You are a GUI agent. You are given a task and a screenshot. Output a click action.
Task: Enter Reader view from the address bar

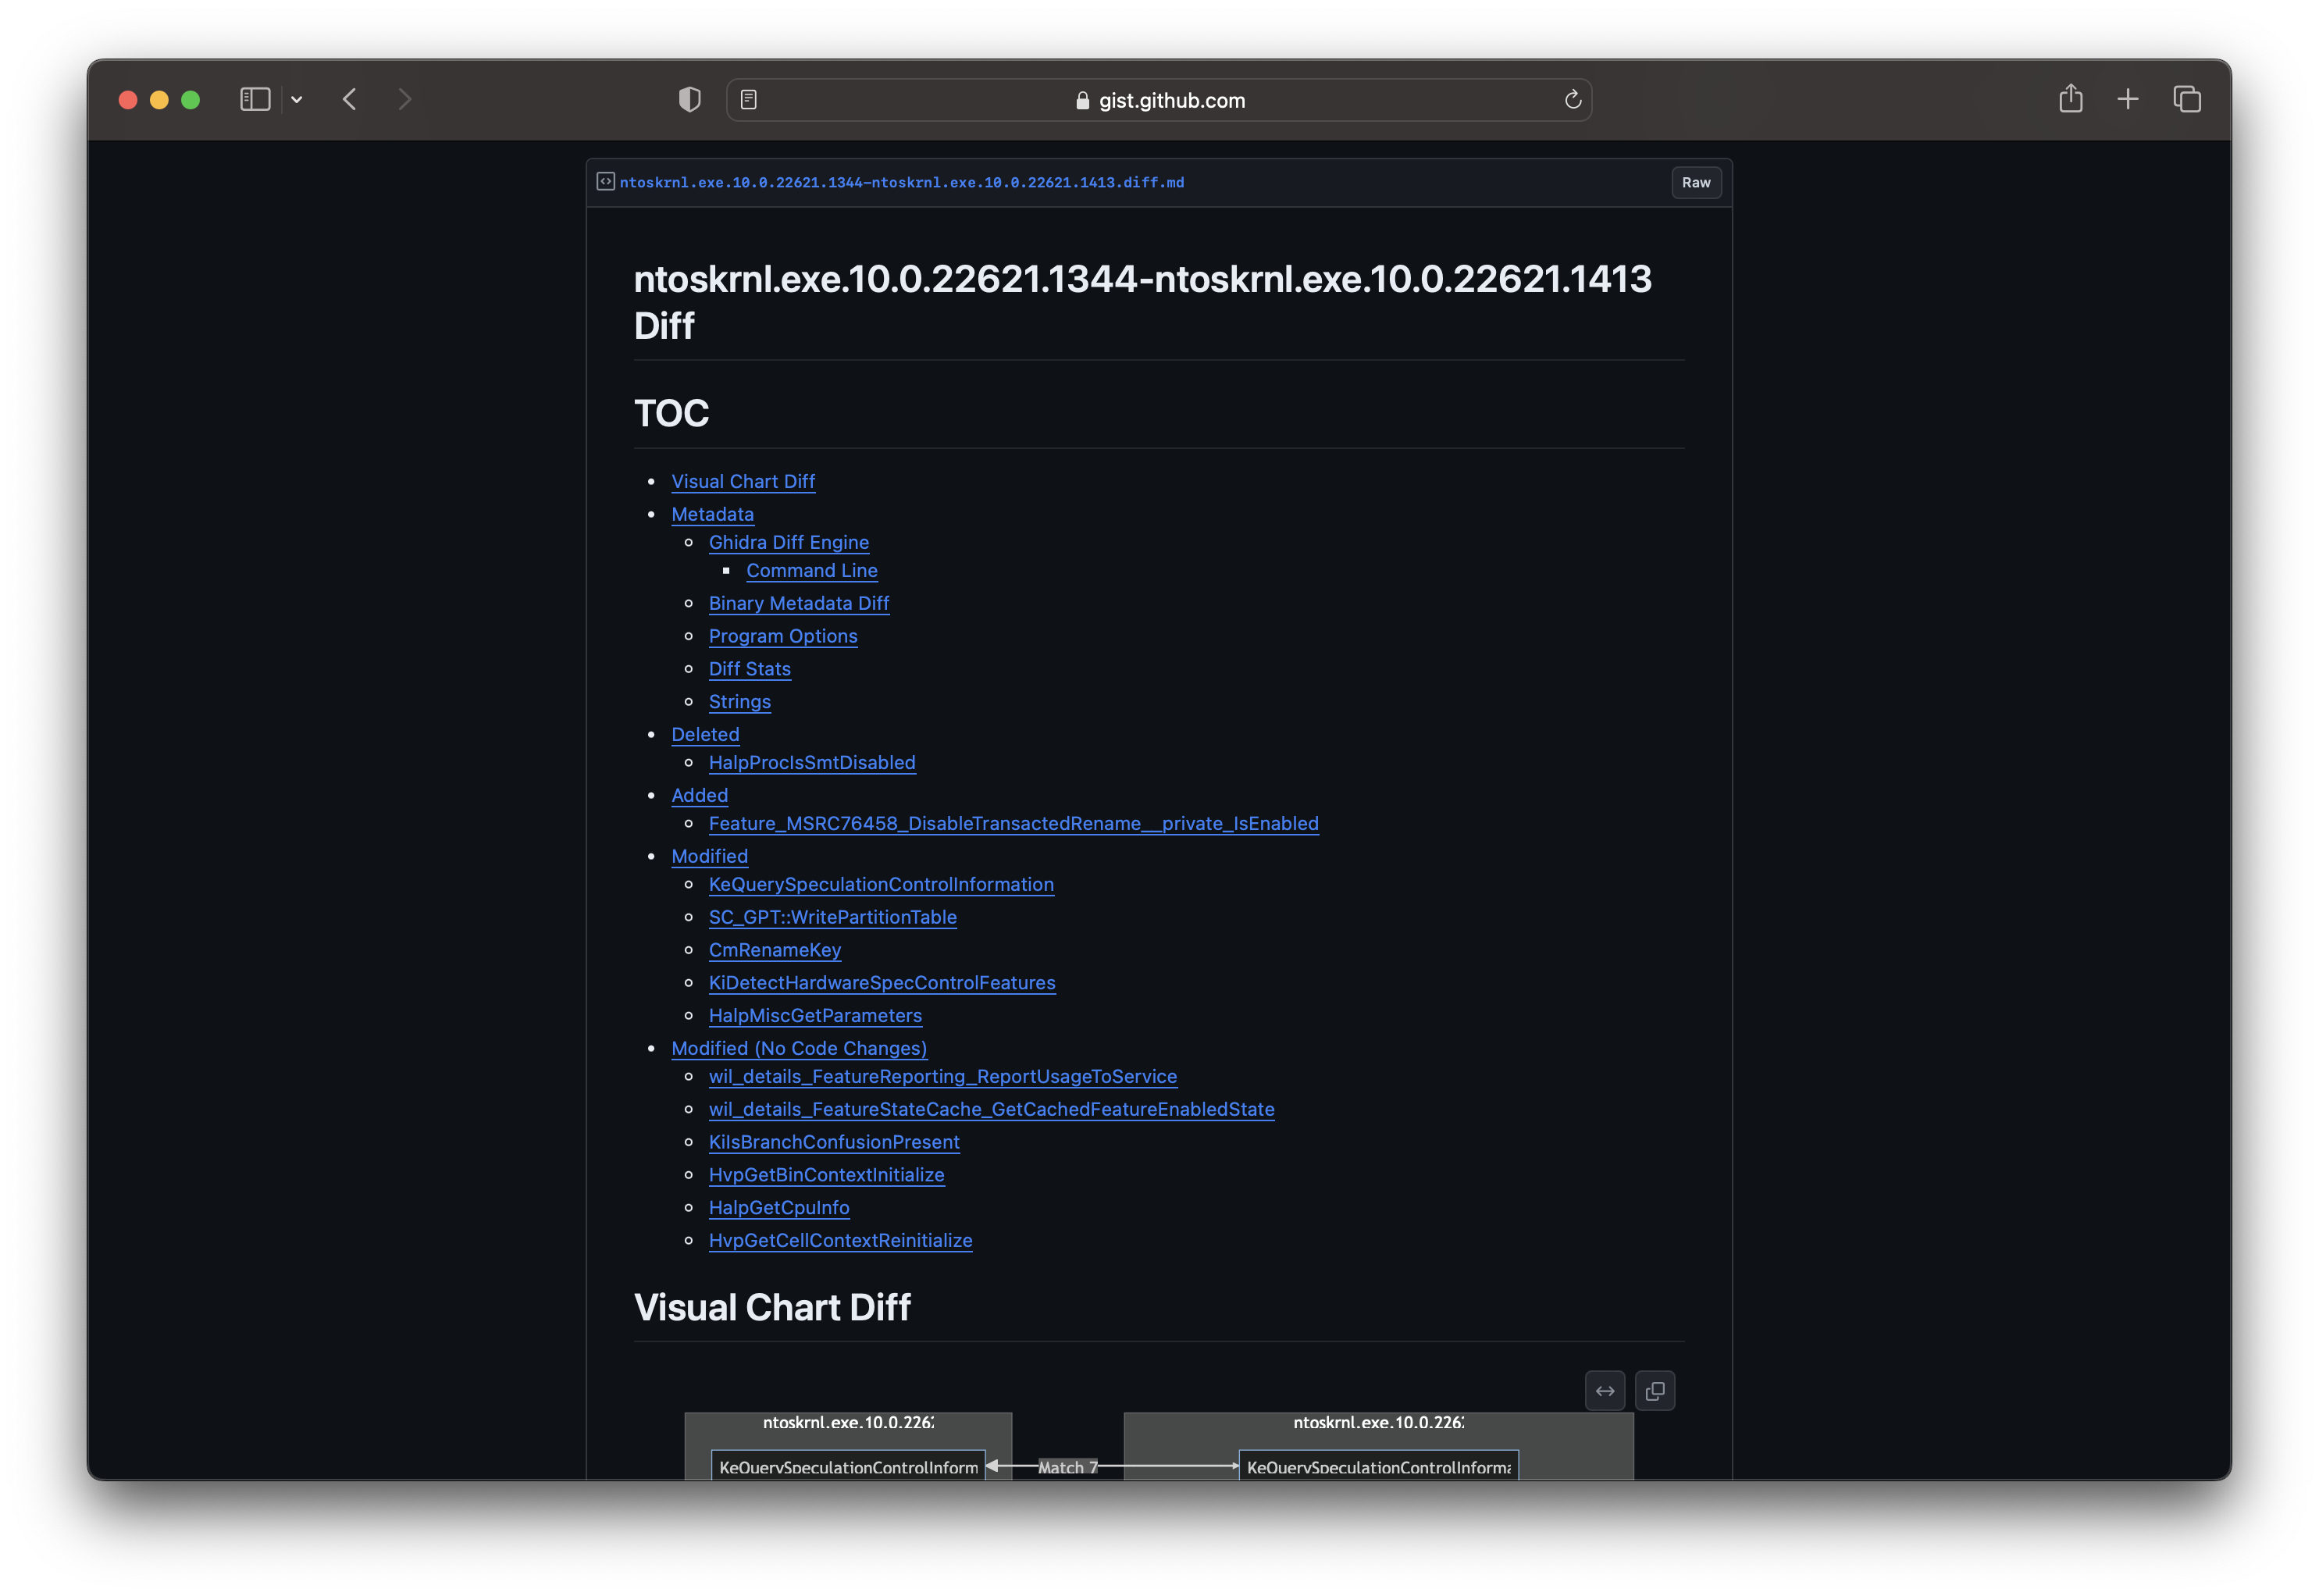(x=749, y=99)
